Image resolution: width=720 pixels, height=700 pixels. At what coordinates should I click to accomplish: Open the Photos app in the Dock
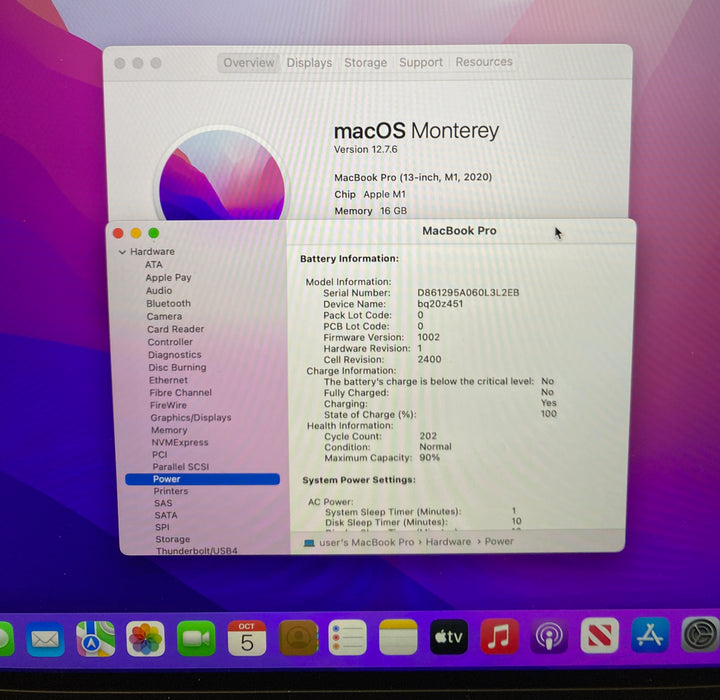click(146, 638)
